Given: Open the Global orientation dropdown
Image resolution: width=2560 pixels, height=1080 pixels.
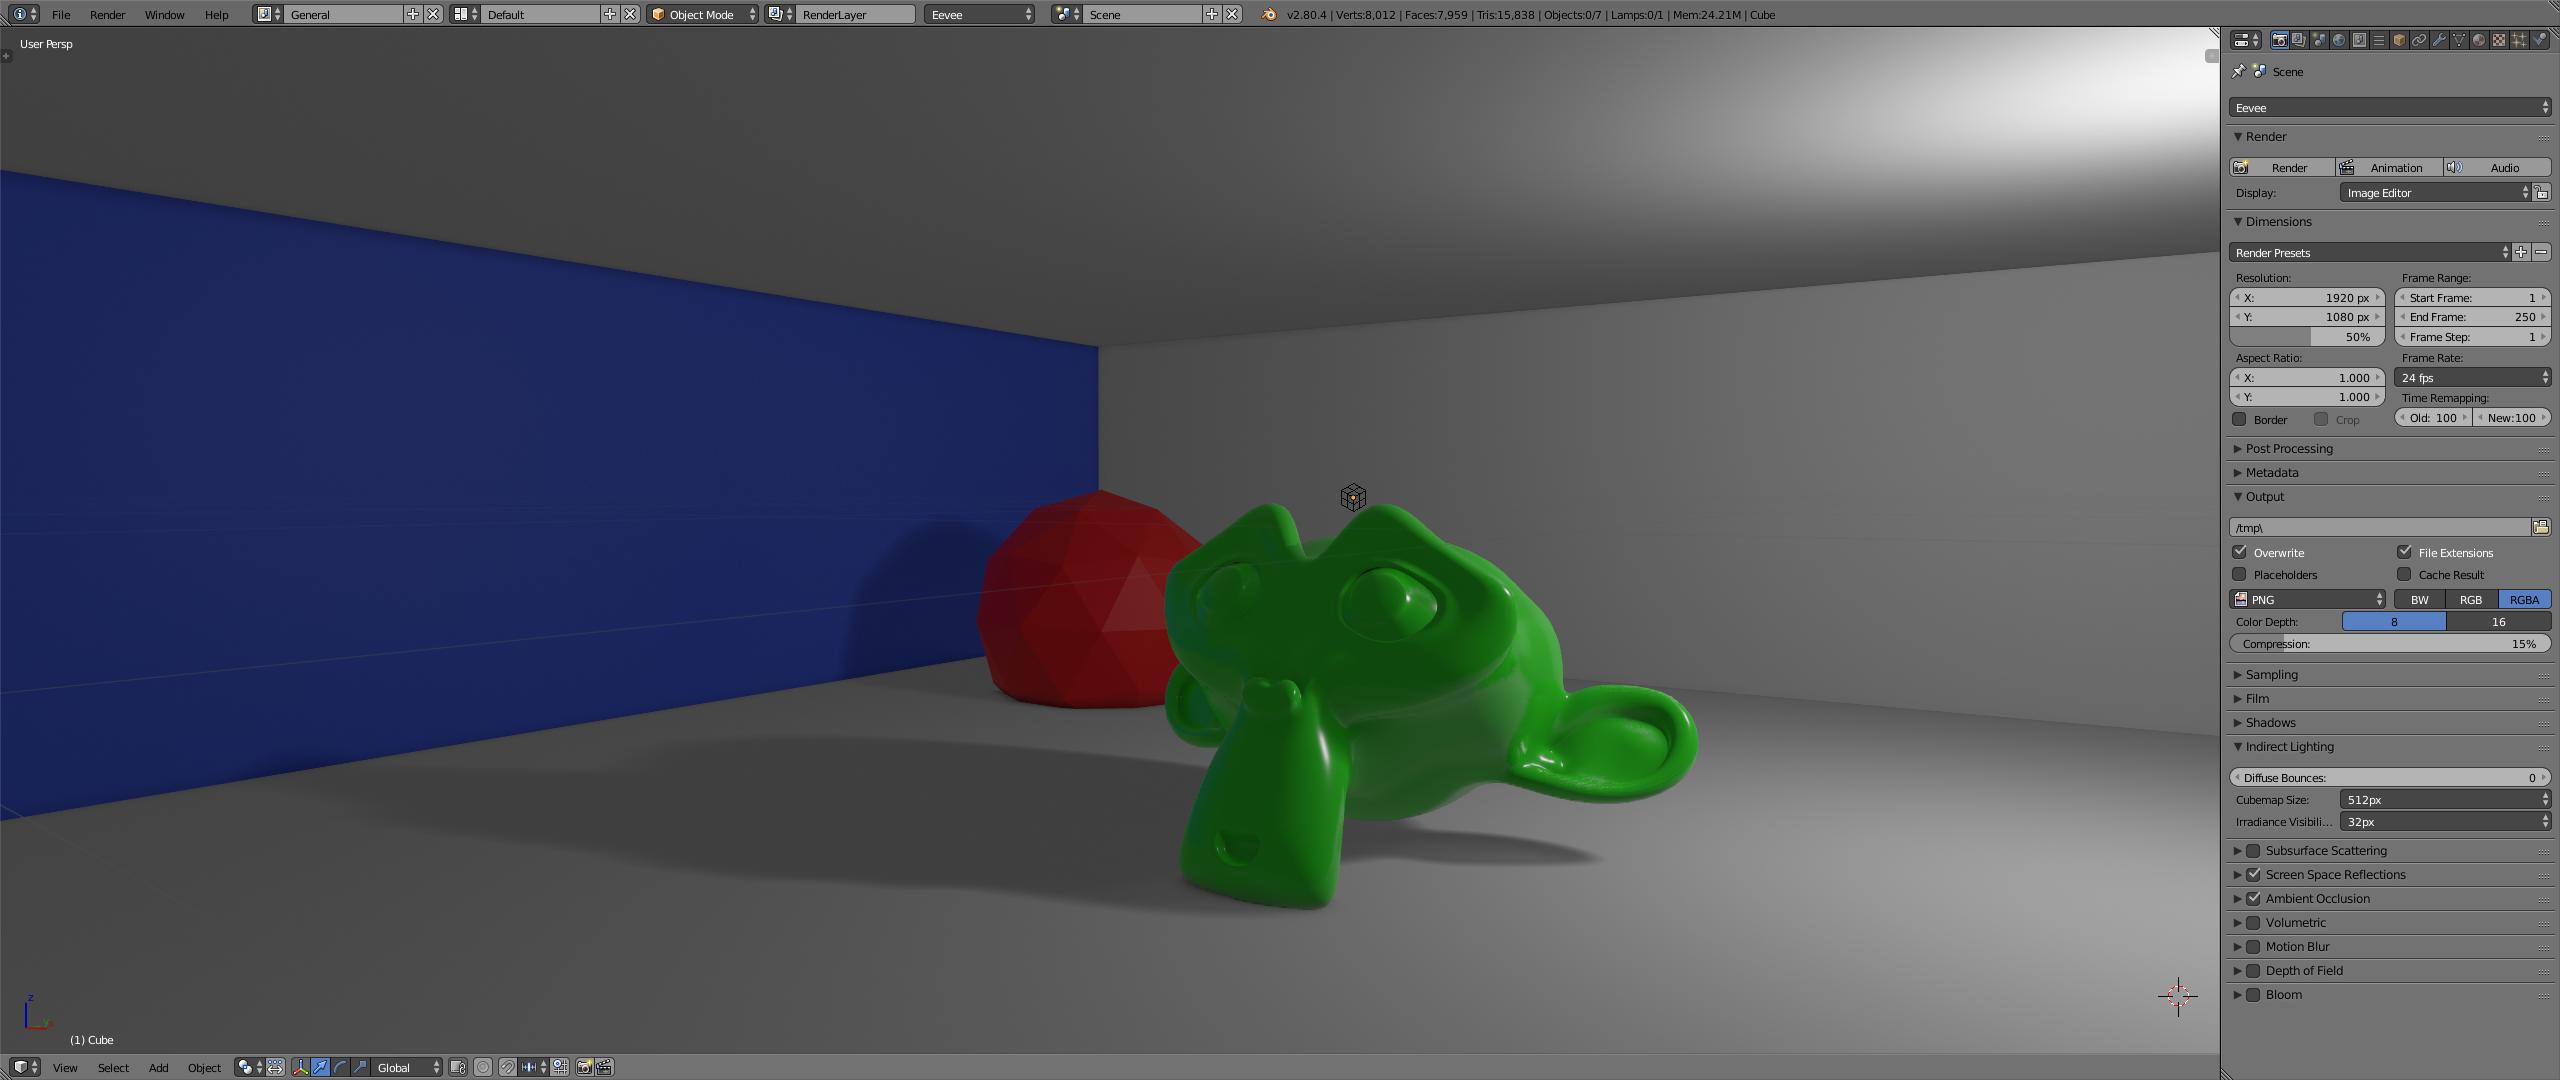Looking at the screenshot, I should (407, 1067).
